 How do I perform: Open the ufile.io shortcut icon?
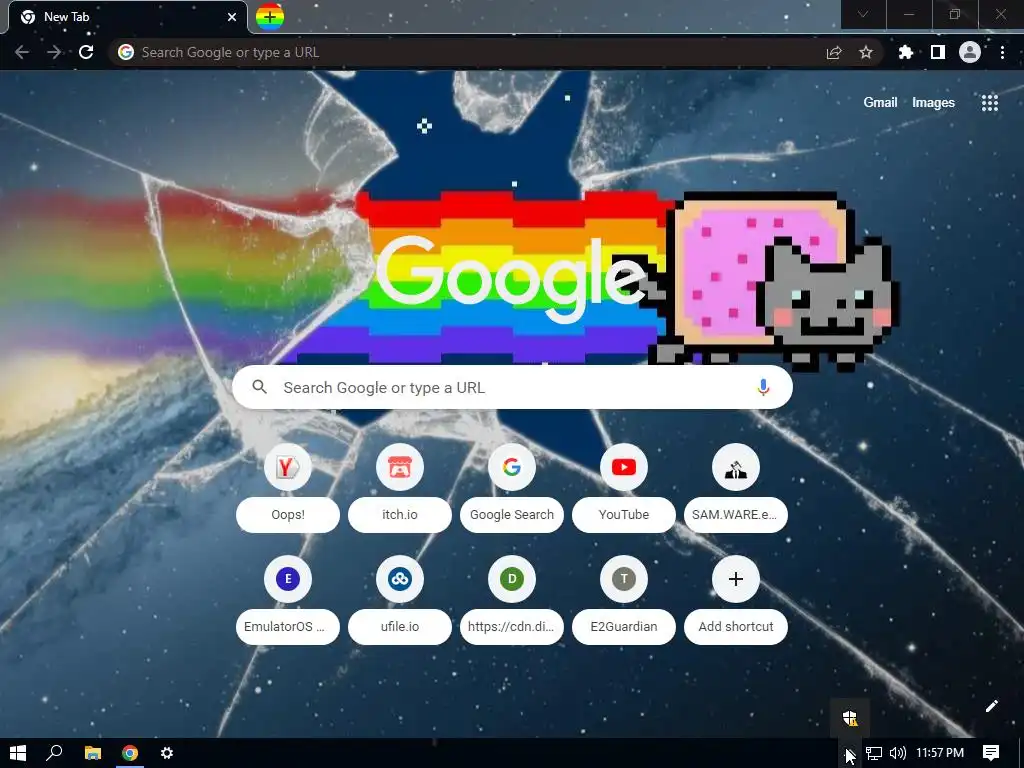[400, 579]
